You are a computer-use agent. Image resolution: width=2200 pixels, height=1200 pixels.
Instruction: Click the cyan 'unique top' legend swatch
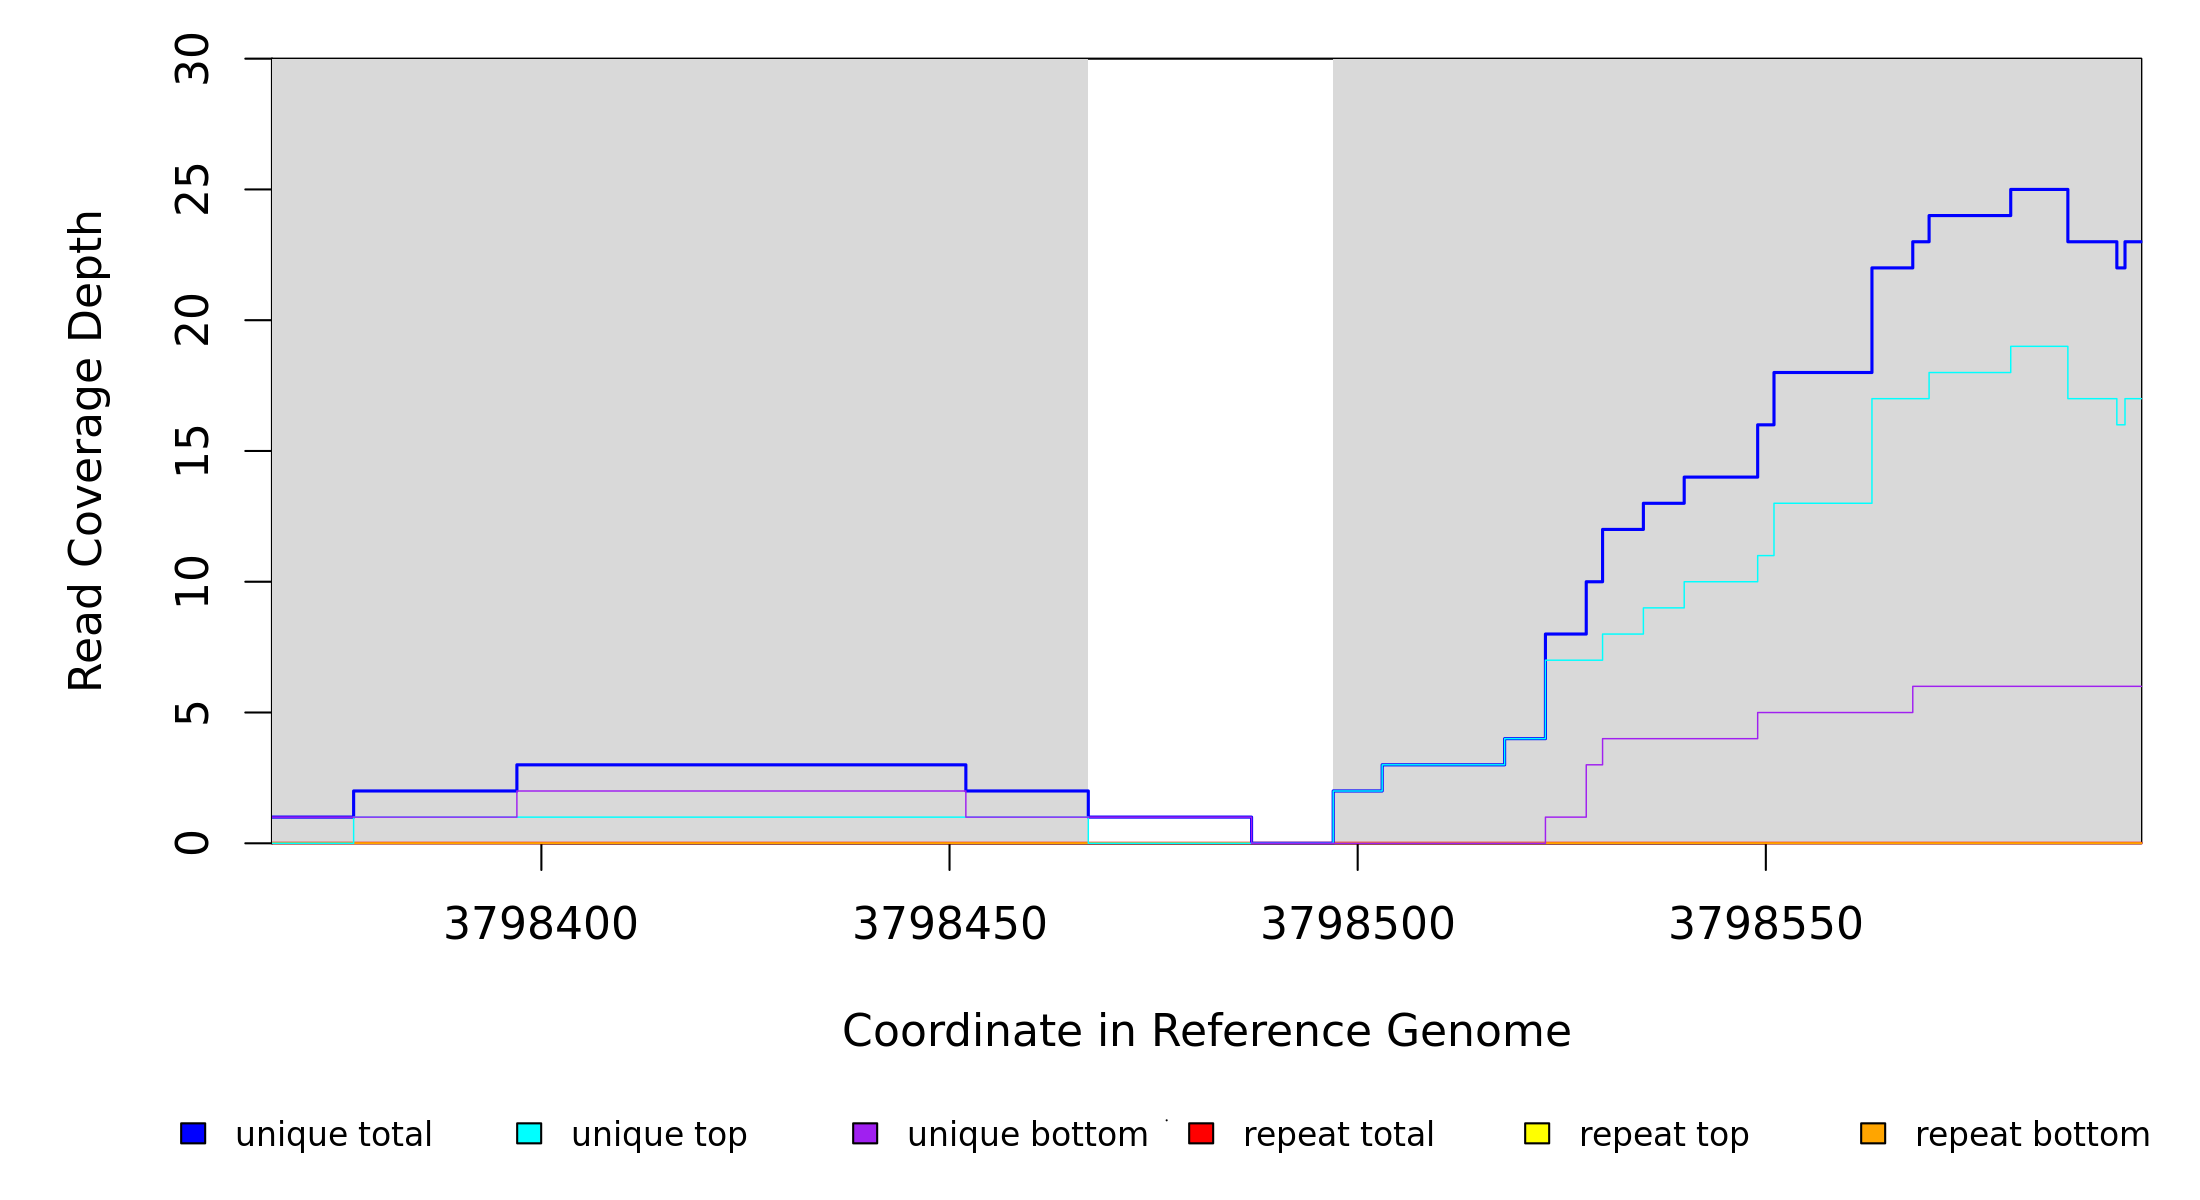529,1133
